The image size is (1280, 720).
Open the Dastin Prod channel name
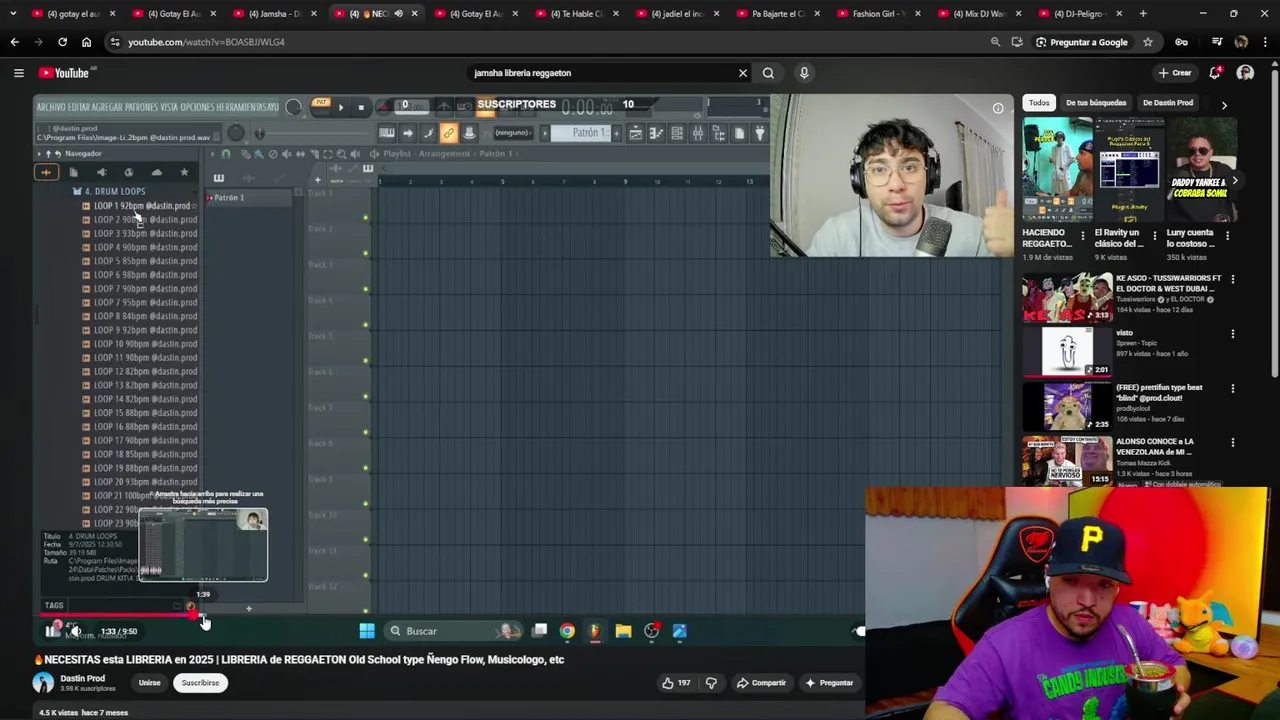pos(82,678)
